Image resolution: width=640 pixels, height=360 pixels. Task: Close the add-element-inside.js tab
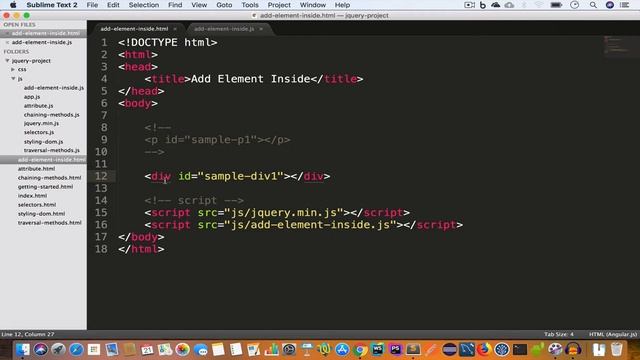[261, 29]
